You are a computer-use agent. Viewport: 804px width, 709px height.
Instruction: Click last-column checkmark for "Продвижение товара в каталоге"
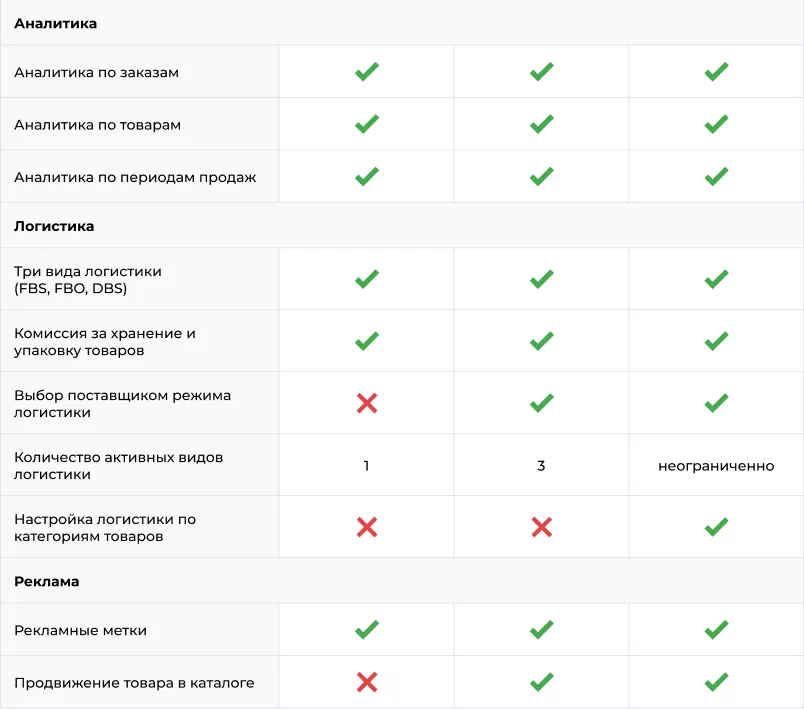click(x=716, y=683)
